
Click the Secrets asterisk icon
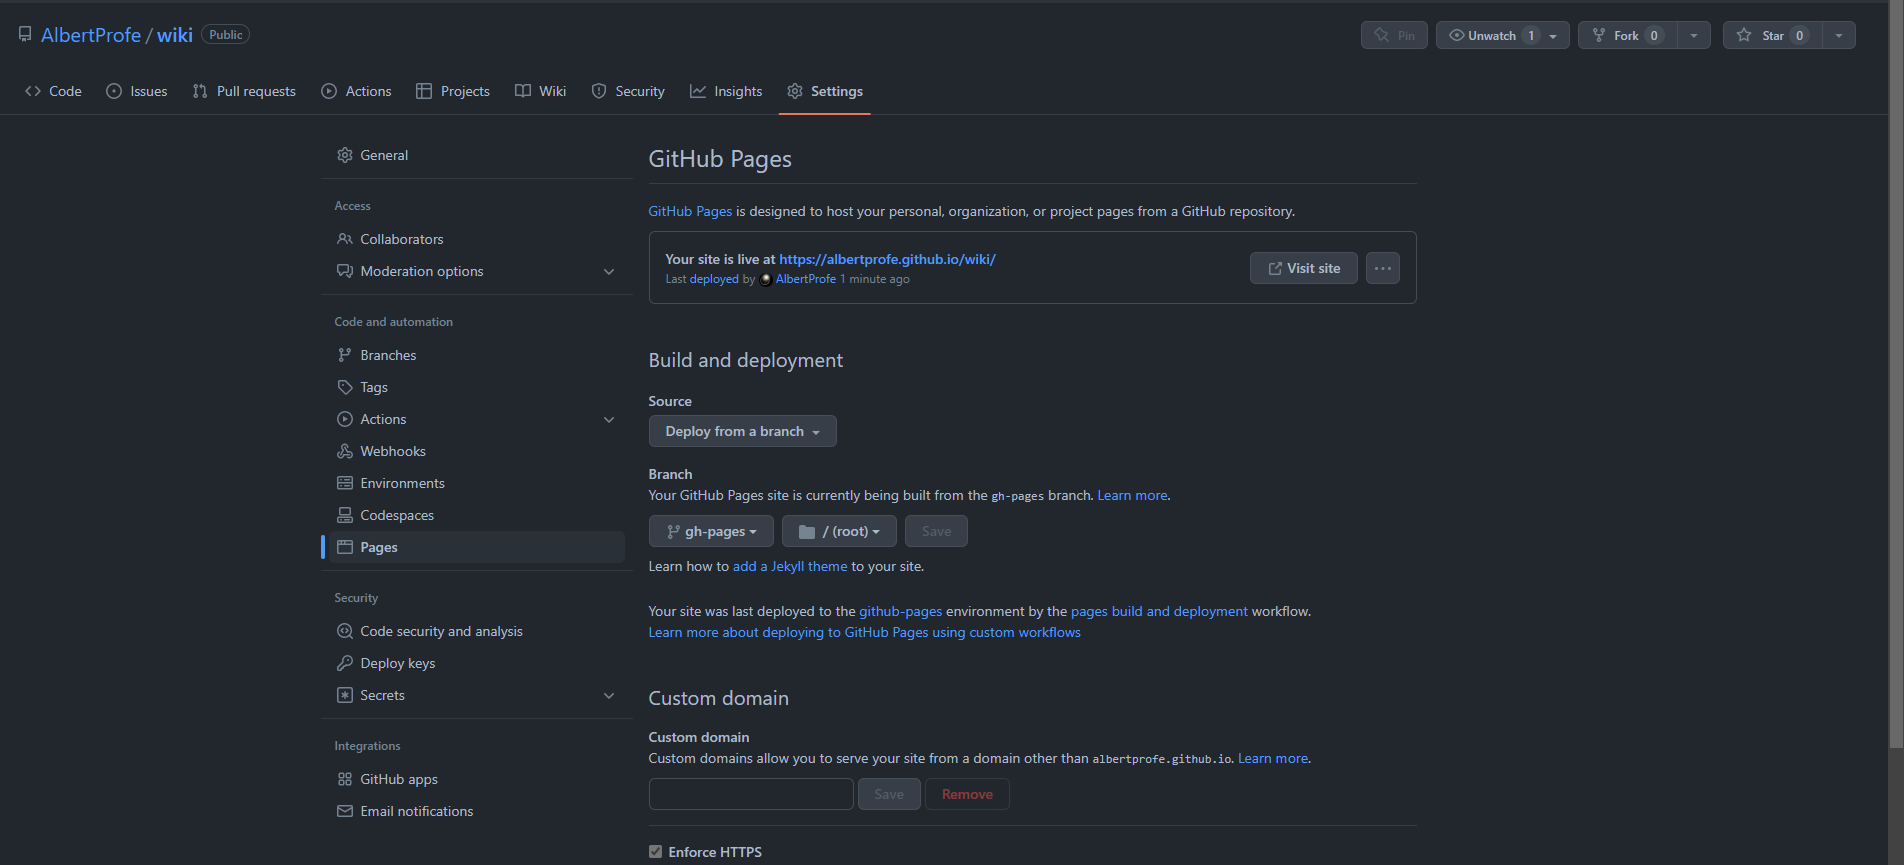345,695
